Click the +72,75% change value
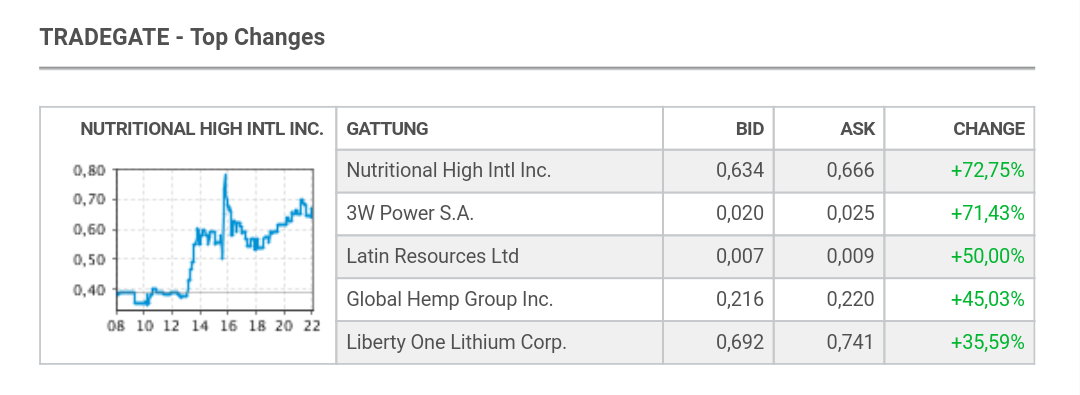The width and height of the screenshot is (1080, 395). (x=988, y=170)
